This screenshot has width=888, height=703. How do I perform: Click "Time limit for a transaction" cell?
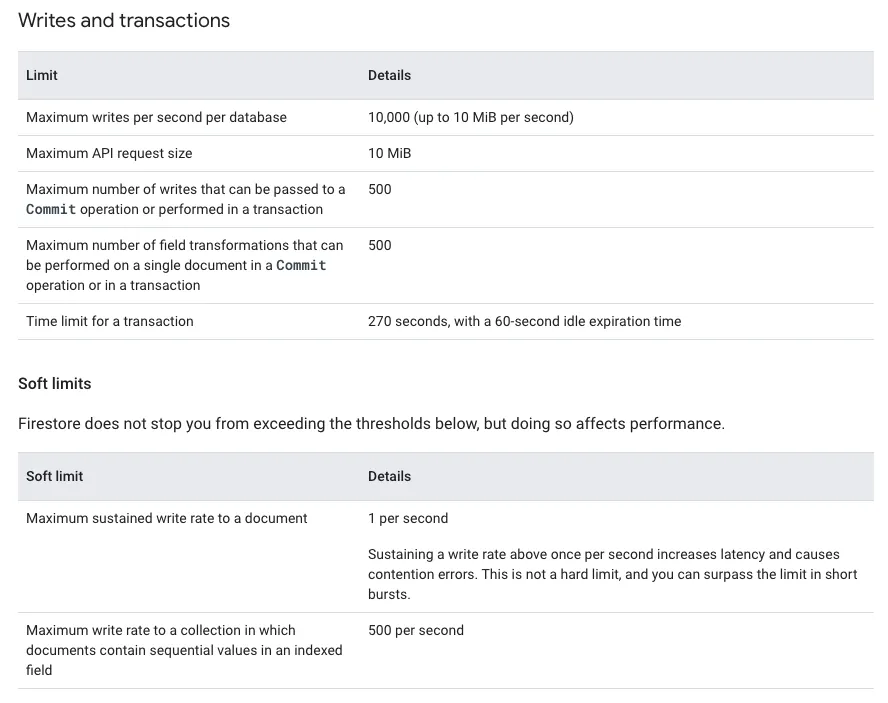pos(110,321)
